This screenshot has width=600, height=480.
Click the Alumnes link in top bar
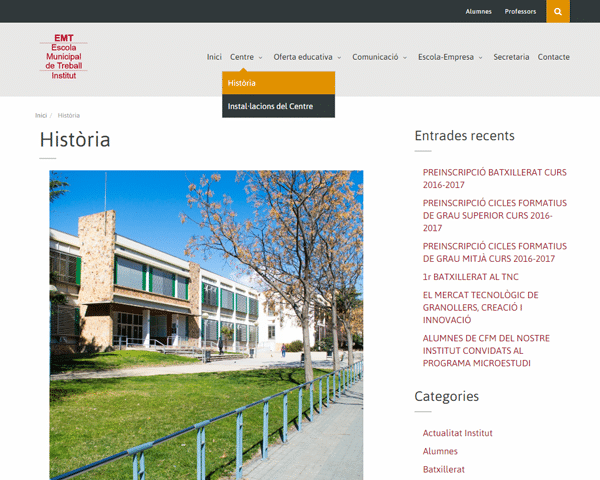(x=479, y=12)
